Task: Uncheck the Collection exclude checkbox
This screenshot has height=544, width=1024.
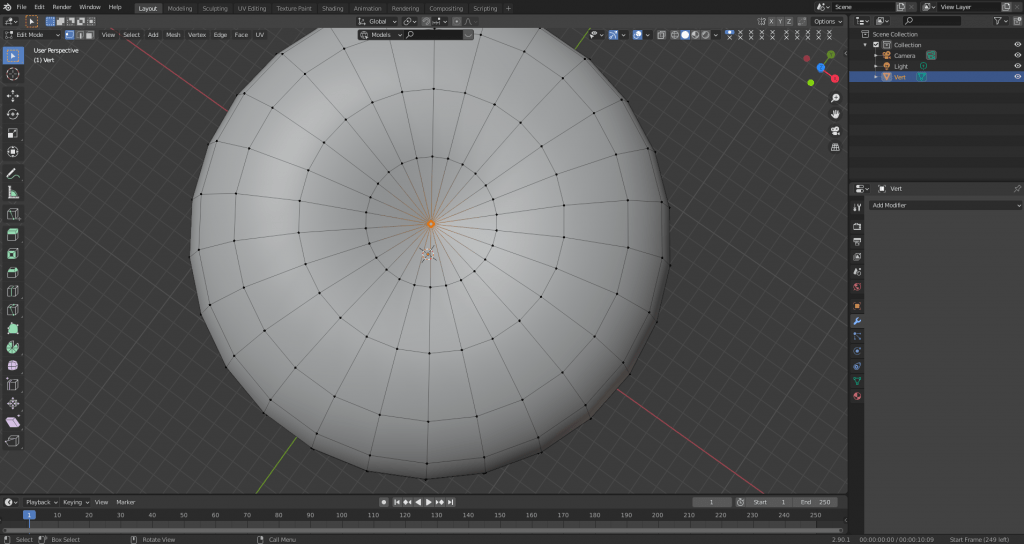Action: click(876, 45)
